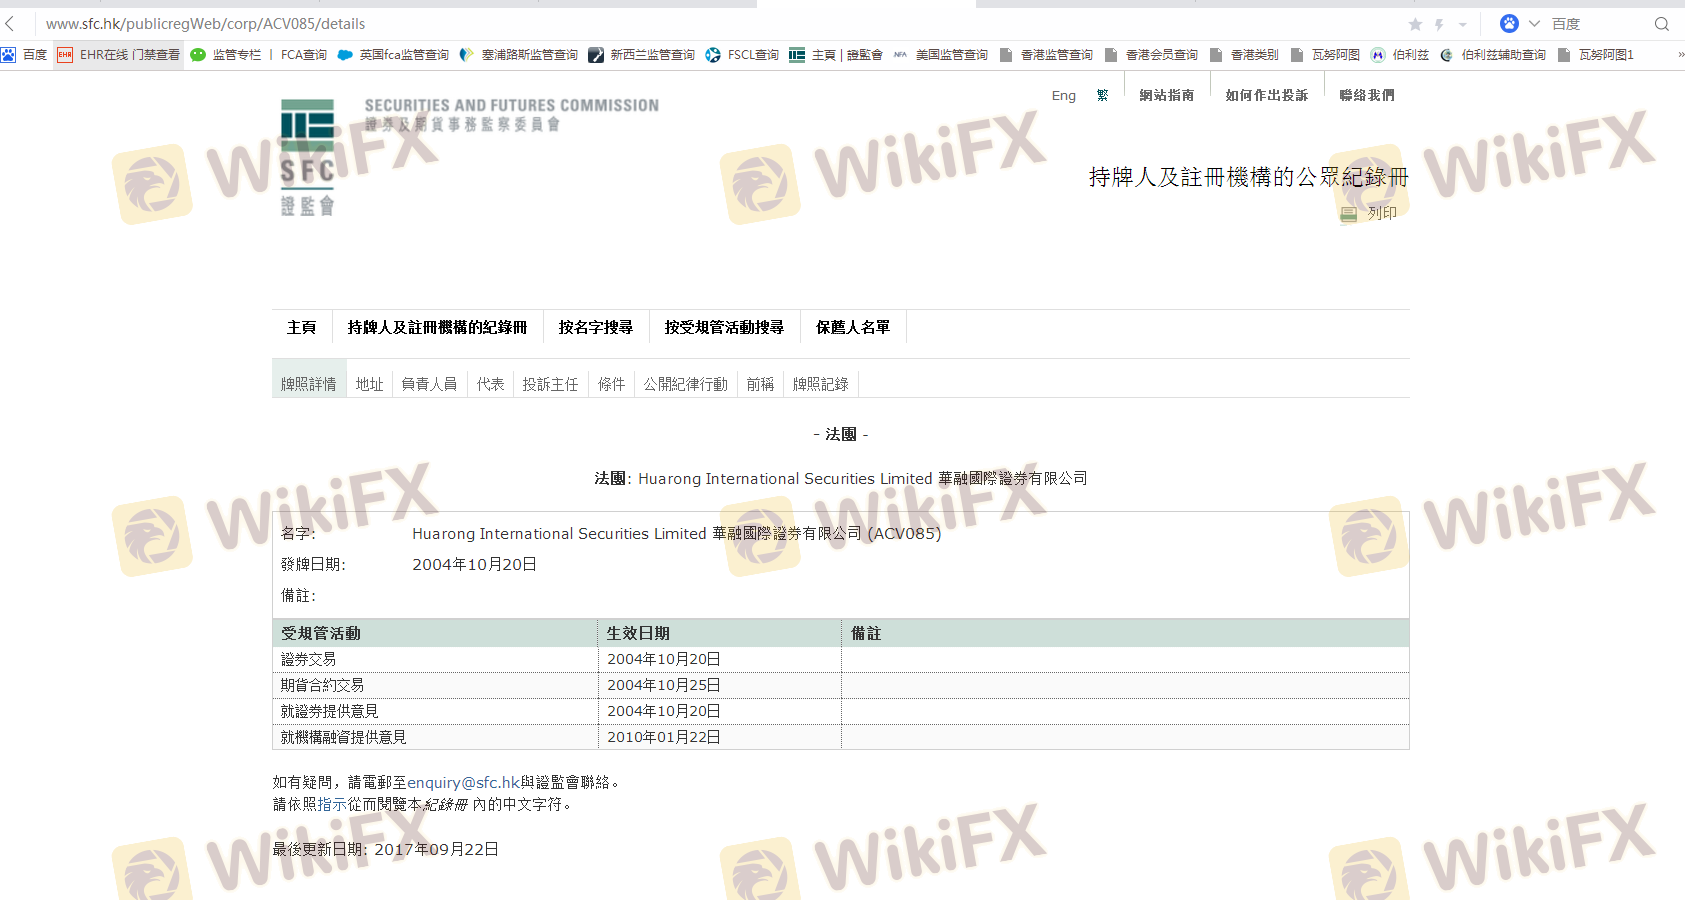1685x900 pixels.
Task: Open the 新西兰监管查询 bookmark
Action: coord(642,55)
